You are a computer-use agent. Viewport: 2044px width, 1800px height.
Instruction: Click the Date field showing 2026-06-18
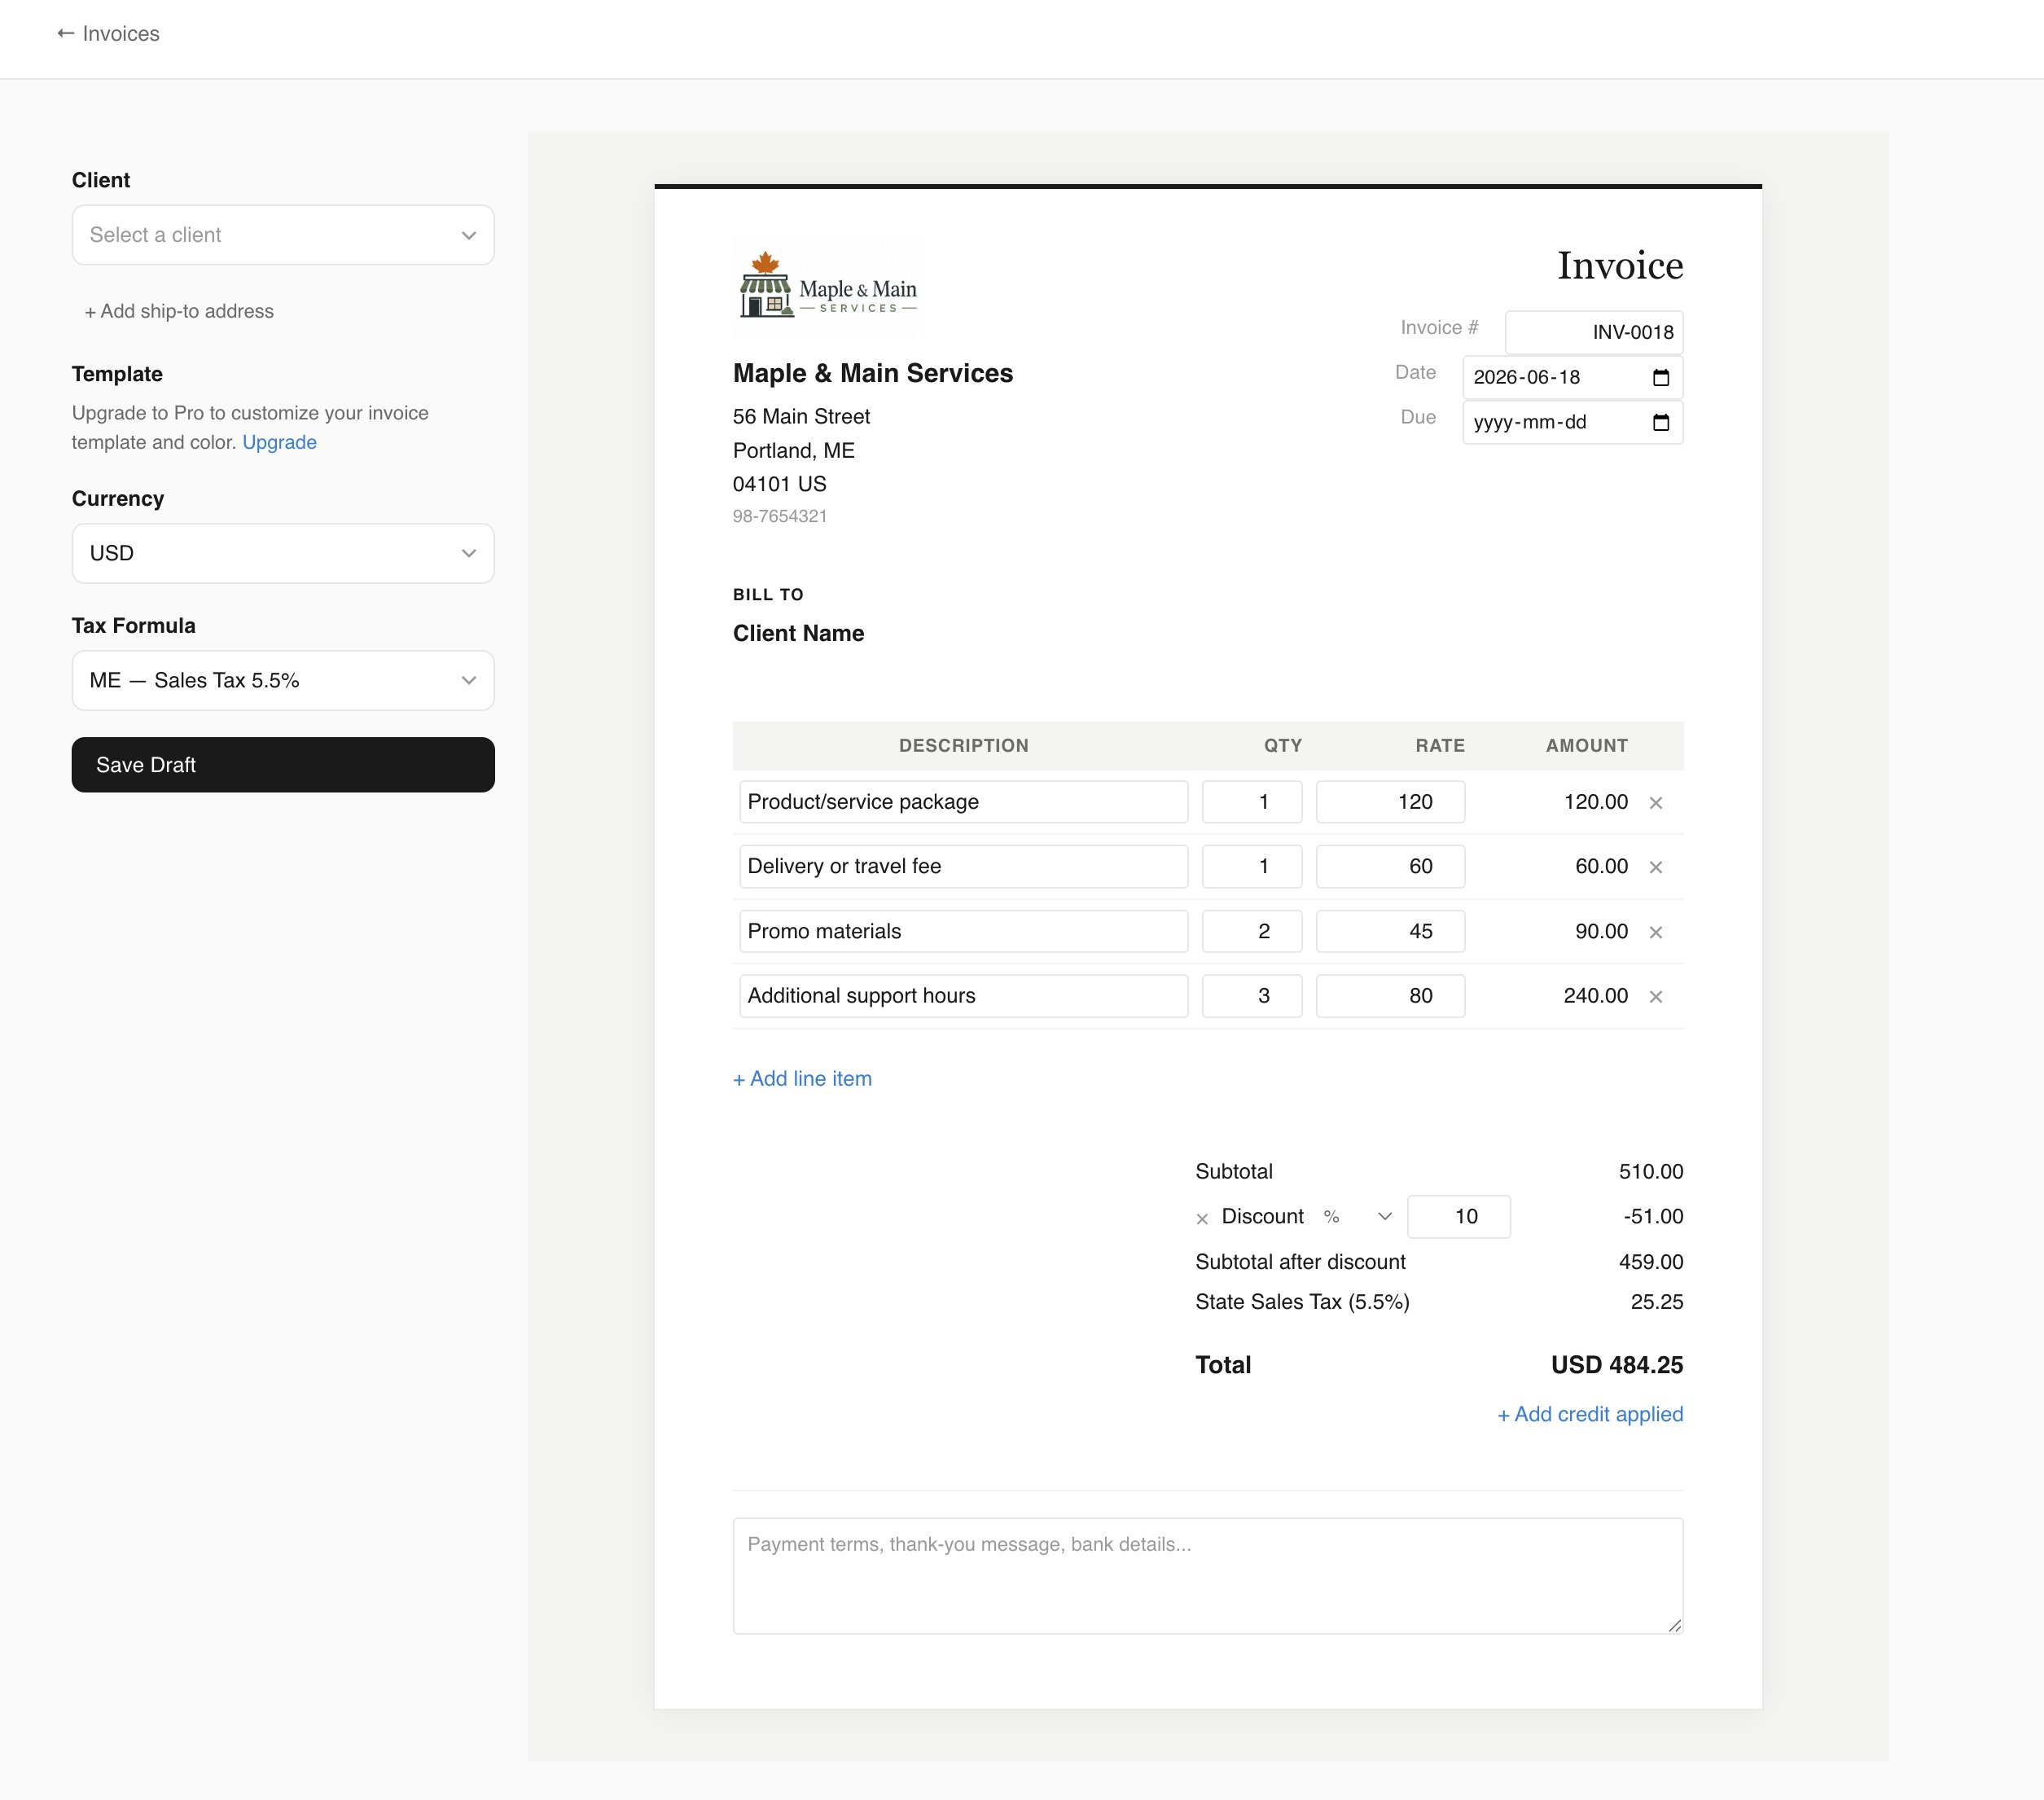[1572, 377]
